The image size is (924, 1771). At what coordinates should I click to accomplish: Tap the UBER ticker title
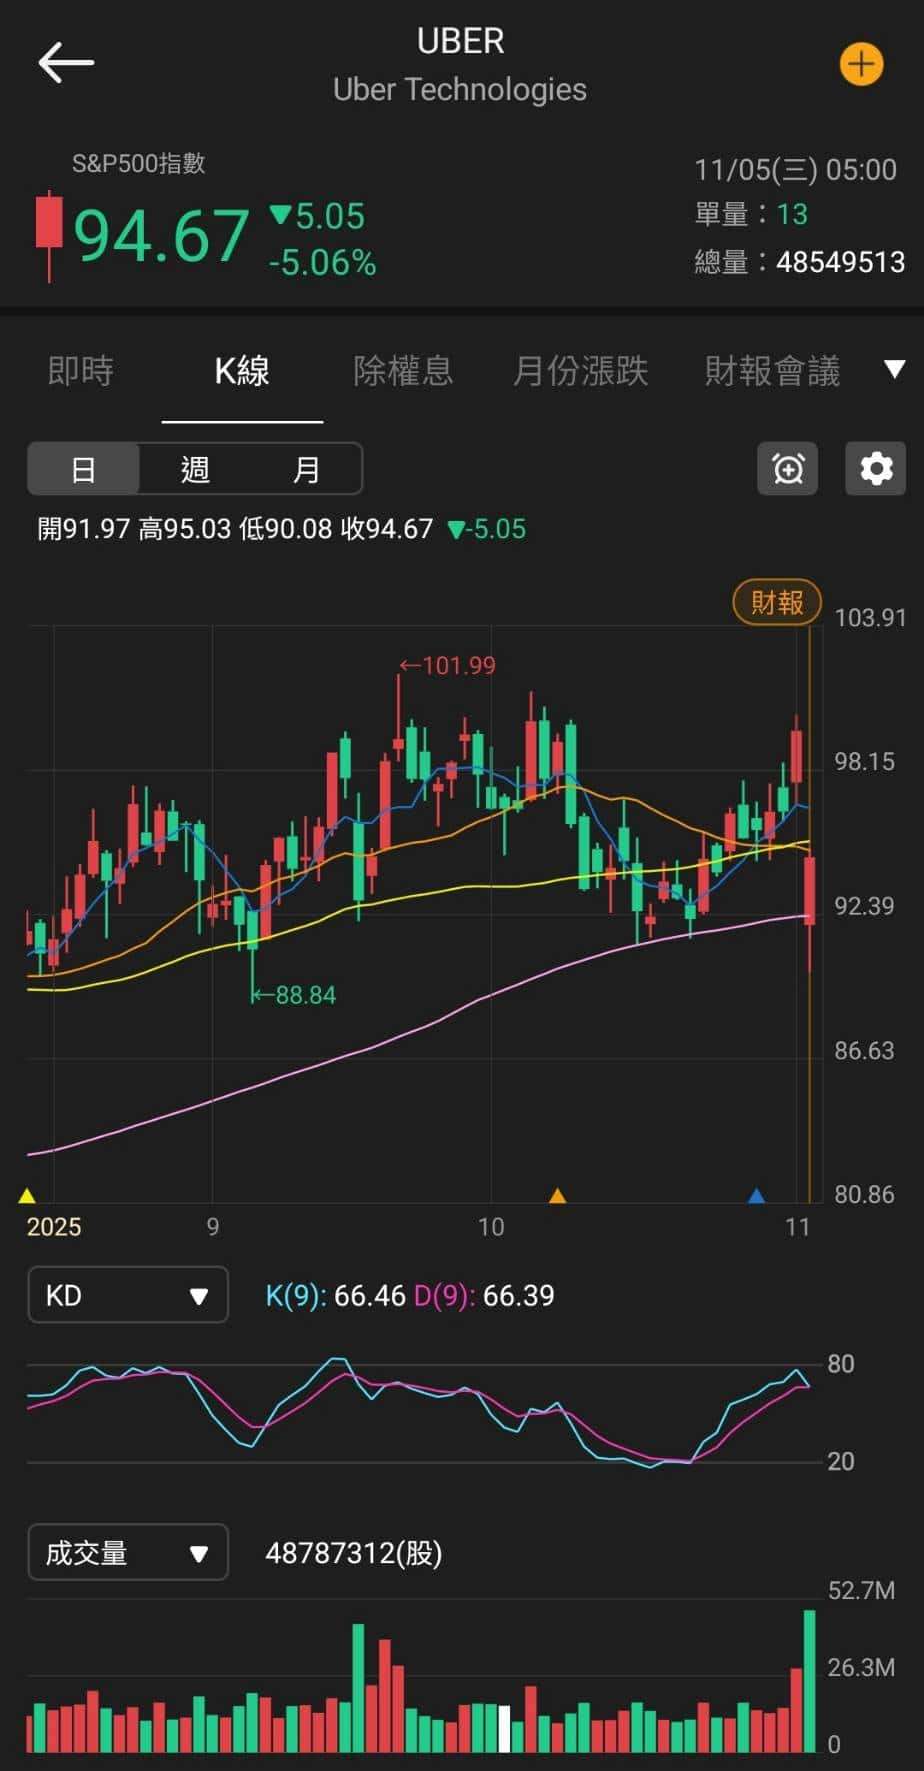(x=461, y=41)
